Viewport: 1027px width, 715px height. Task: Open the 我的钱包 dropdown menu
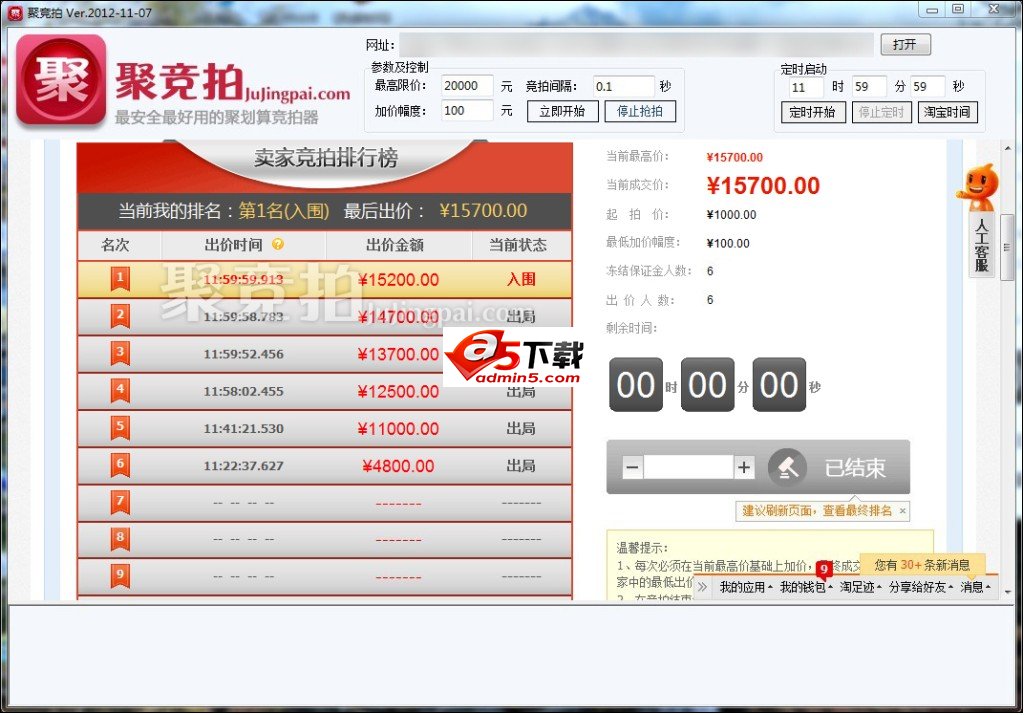[808, 588]
